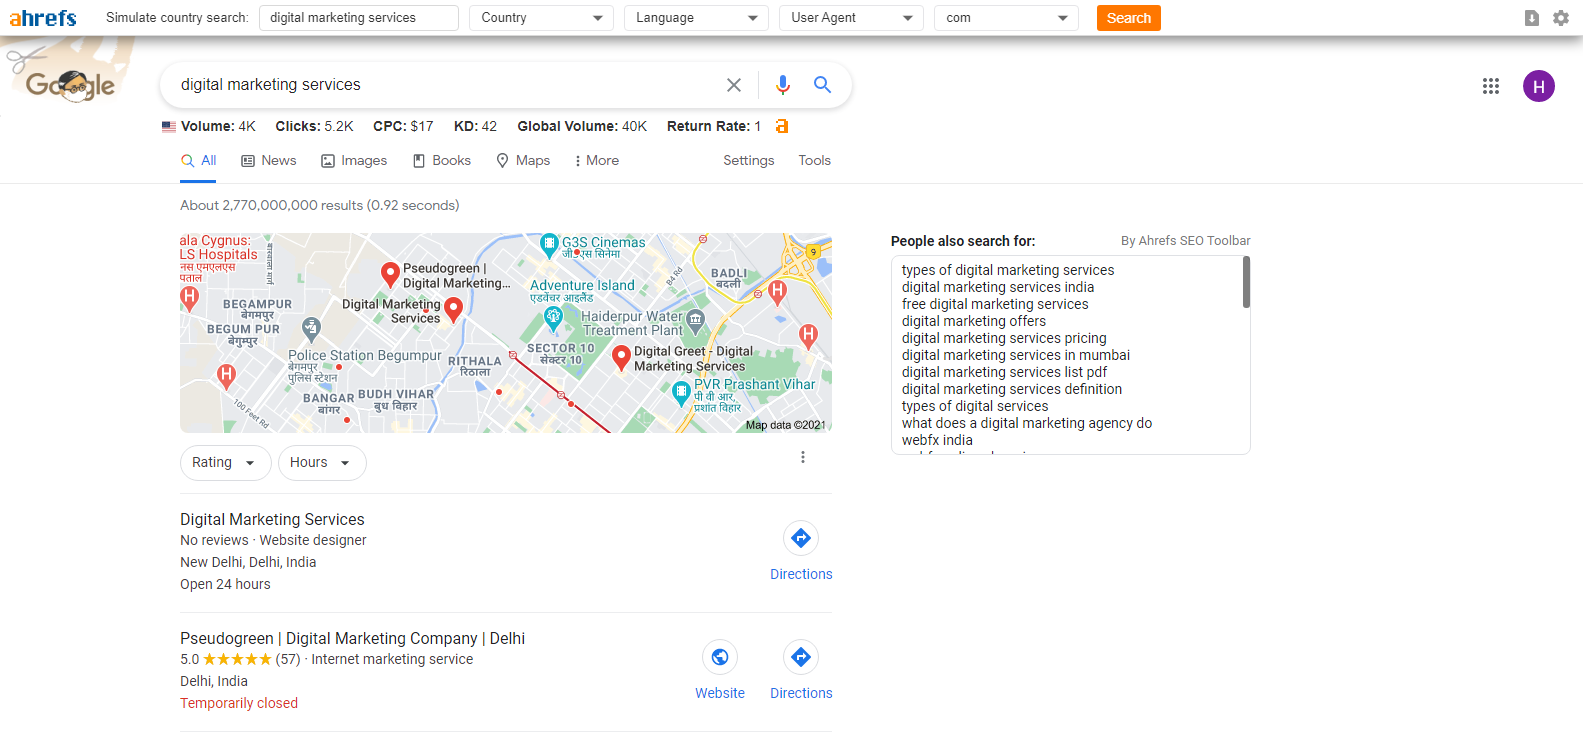This screenshot has height=732, width=1583.
Task: Open Digital Marketing Services listing title
Action: [x=272, y=519]
